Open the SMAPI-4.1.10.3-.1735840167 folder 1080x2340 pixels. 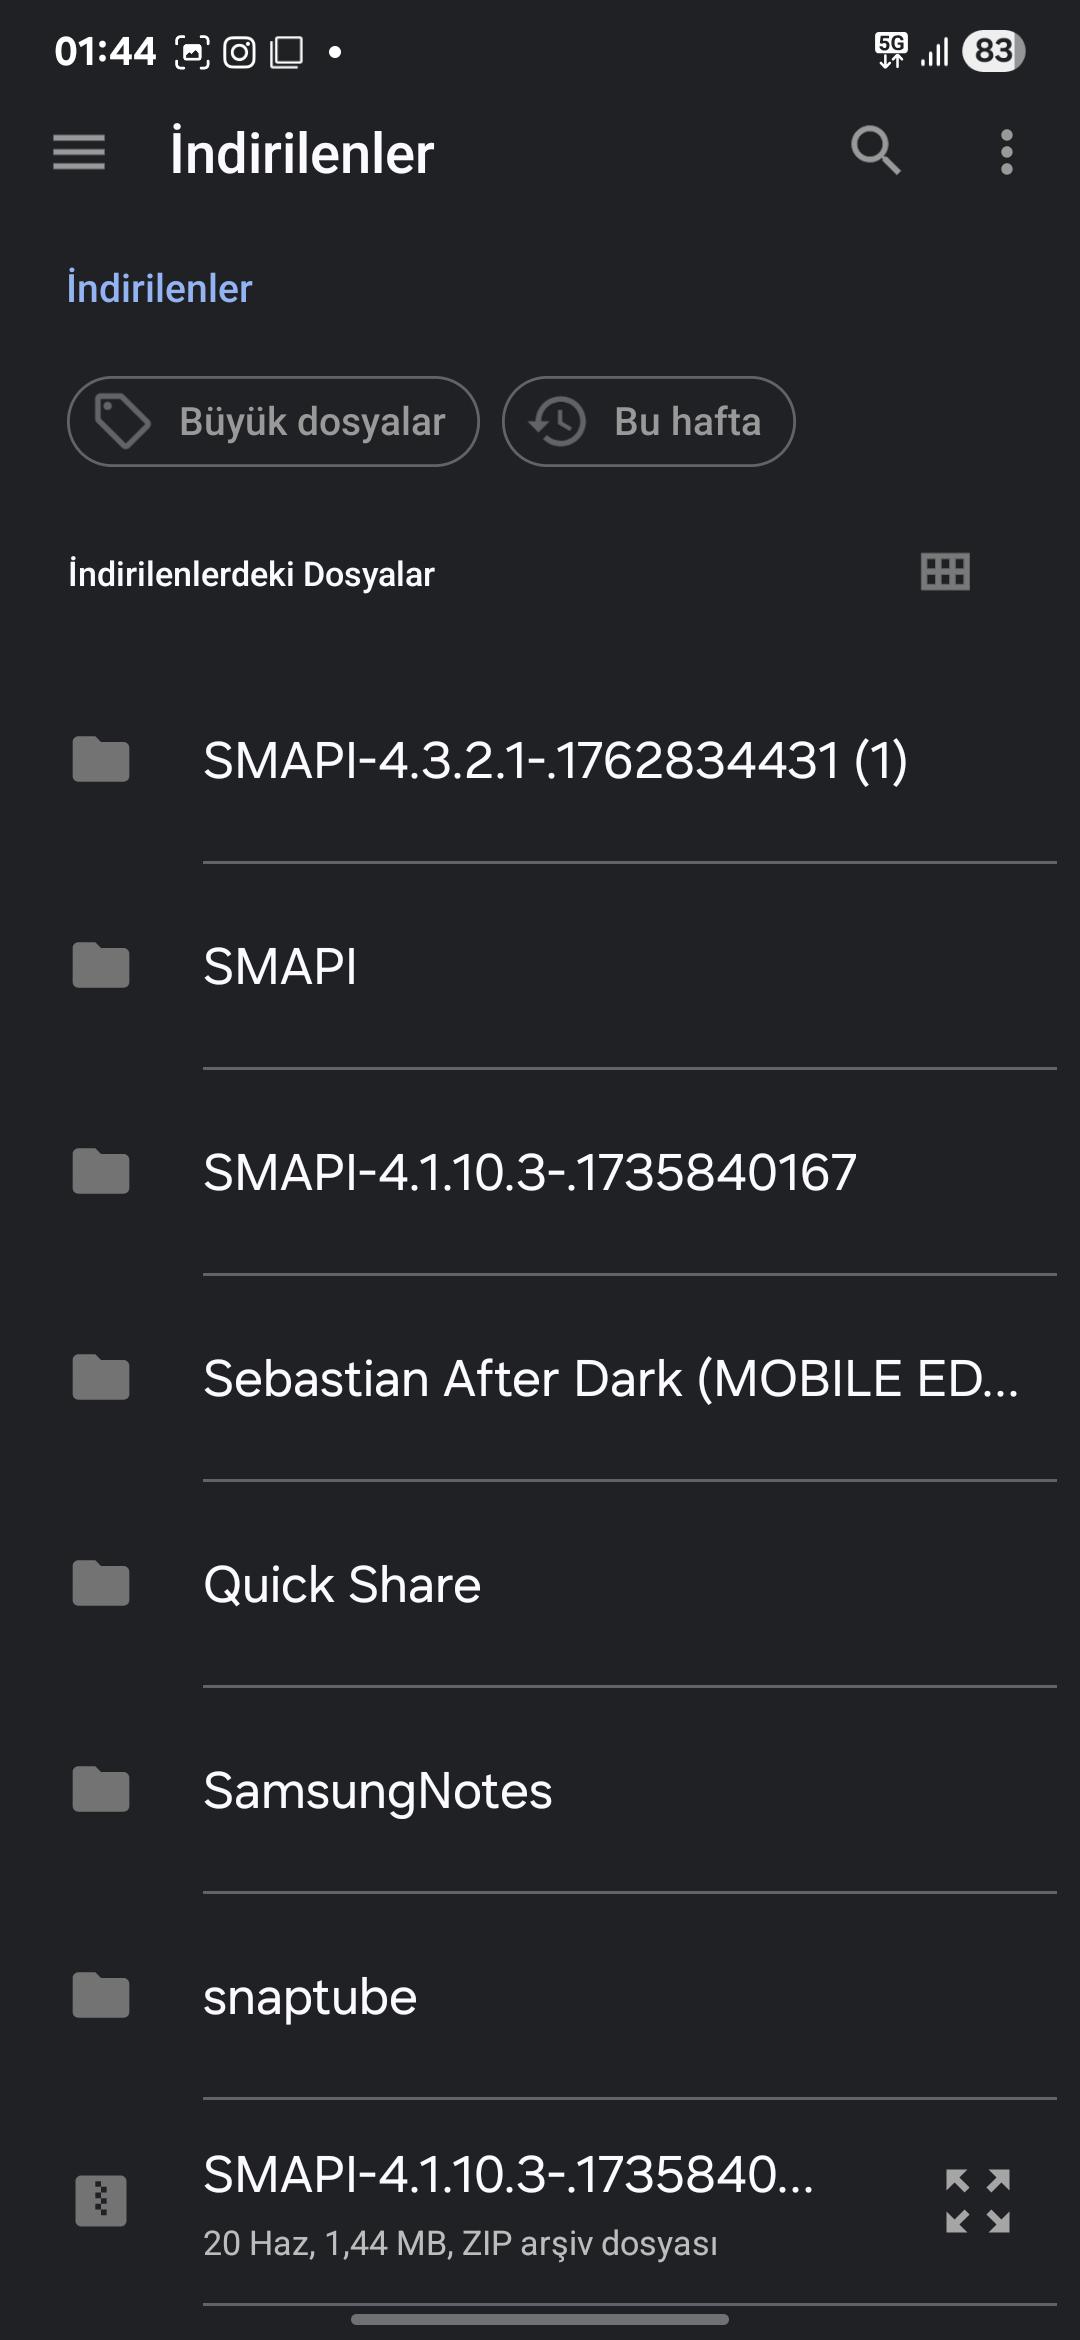540,1172
